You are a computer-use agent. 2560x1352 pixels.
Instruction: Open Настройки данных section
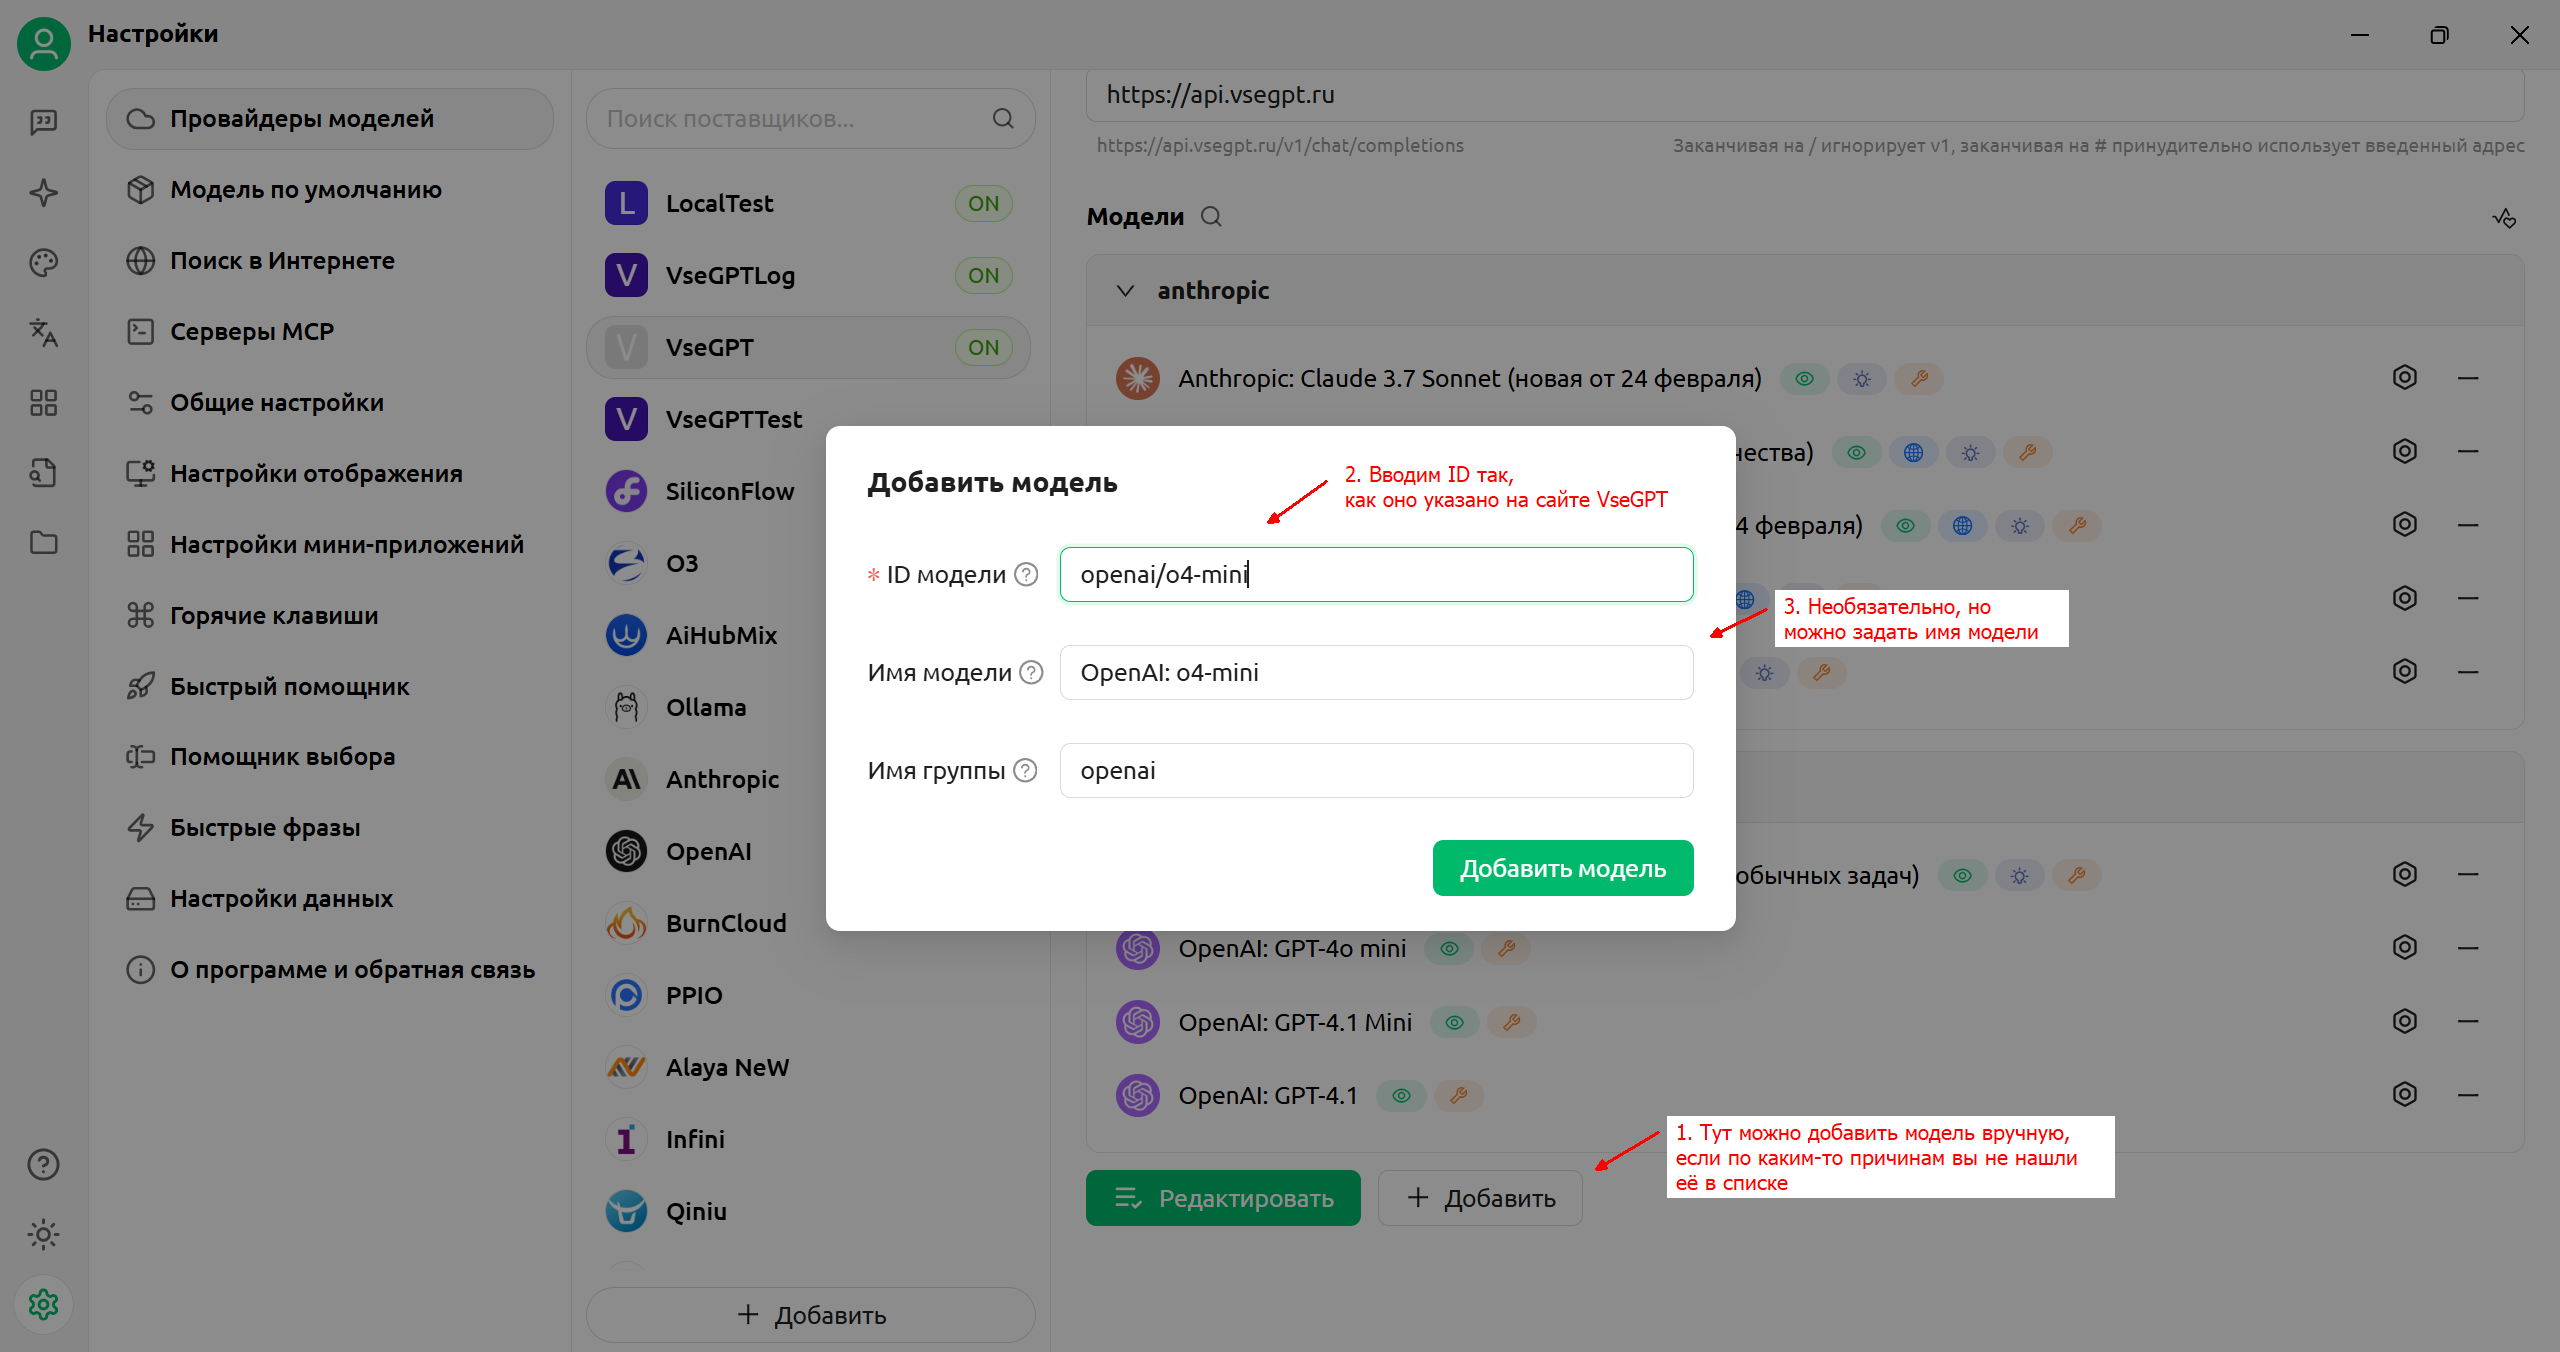[x=330, y=898]
